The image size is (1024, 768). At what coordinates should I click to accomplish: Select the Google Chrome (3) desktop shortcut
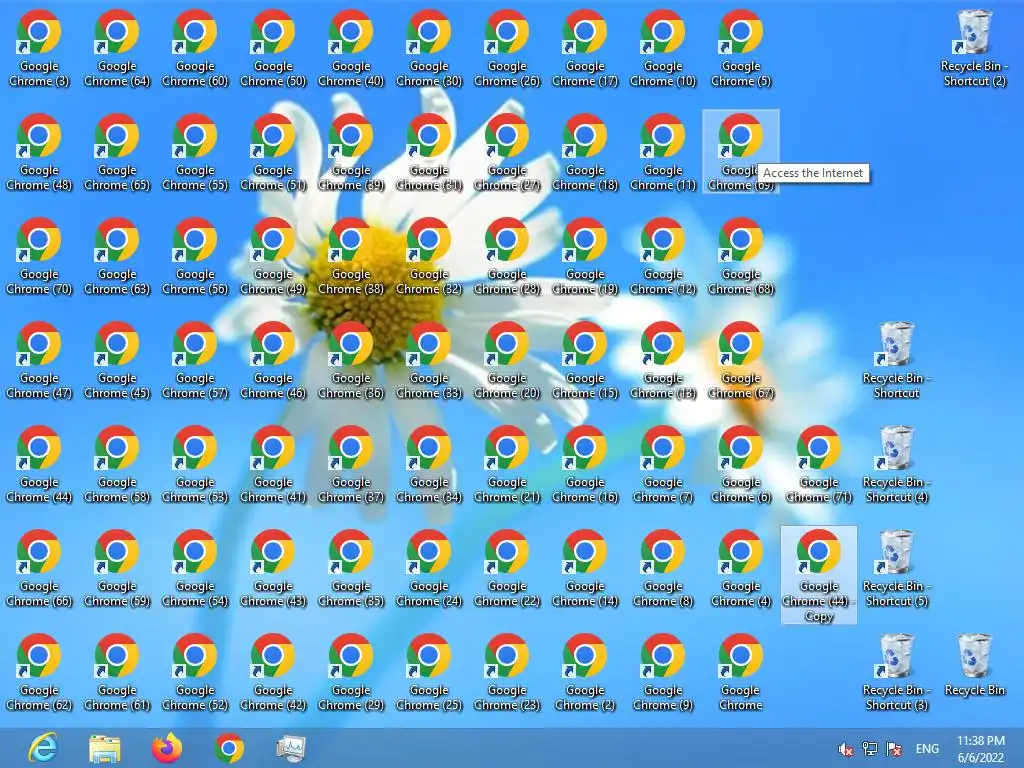[39, 48]
